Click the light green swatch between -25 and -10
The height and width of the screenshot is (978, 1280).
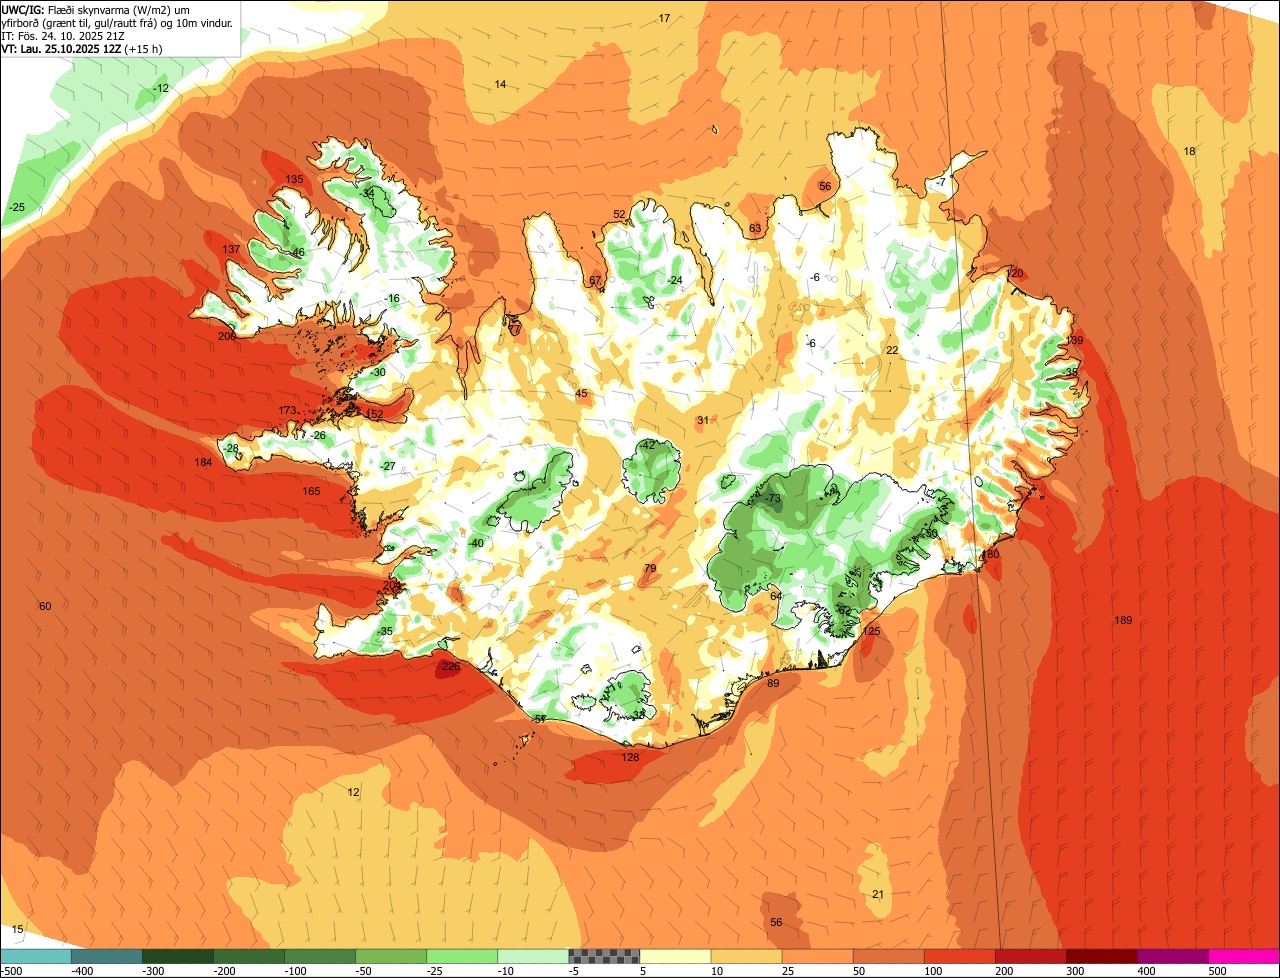tap(462, 956)
